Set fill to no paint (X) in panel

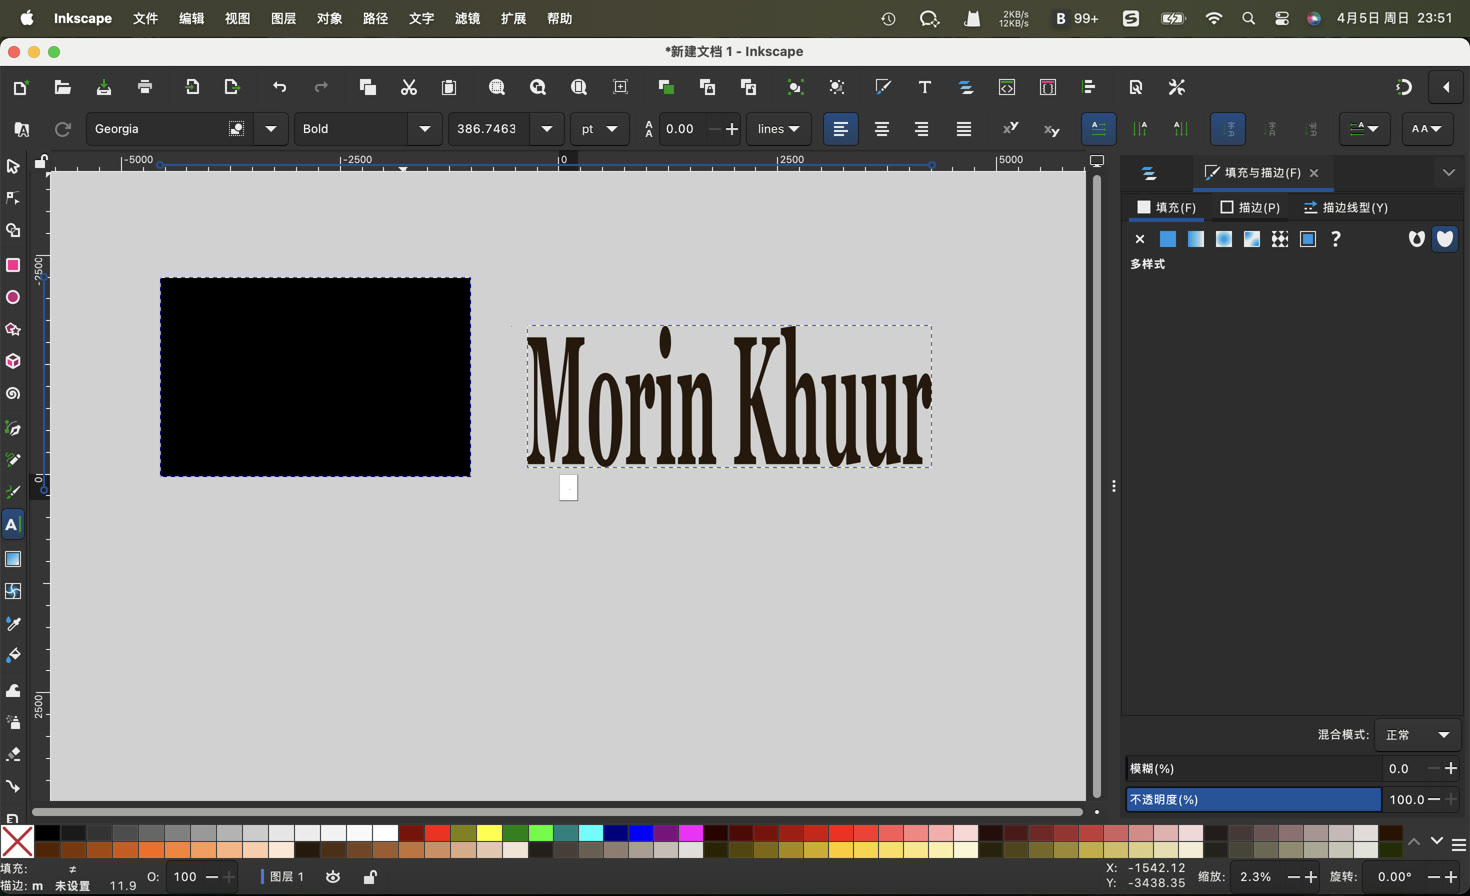pyautogui.click(x=1139, y=239)
